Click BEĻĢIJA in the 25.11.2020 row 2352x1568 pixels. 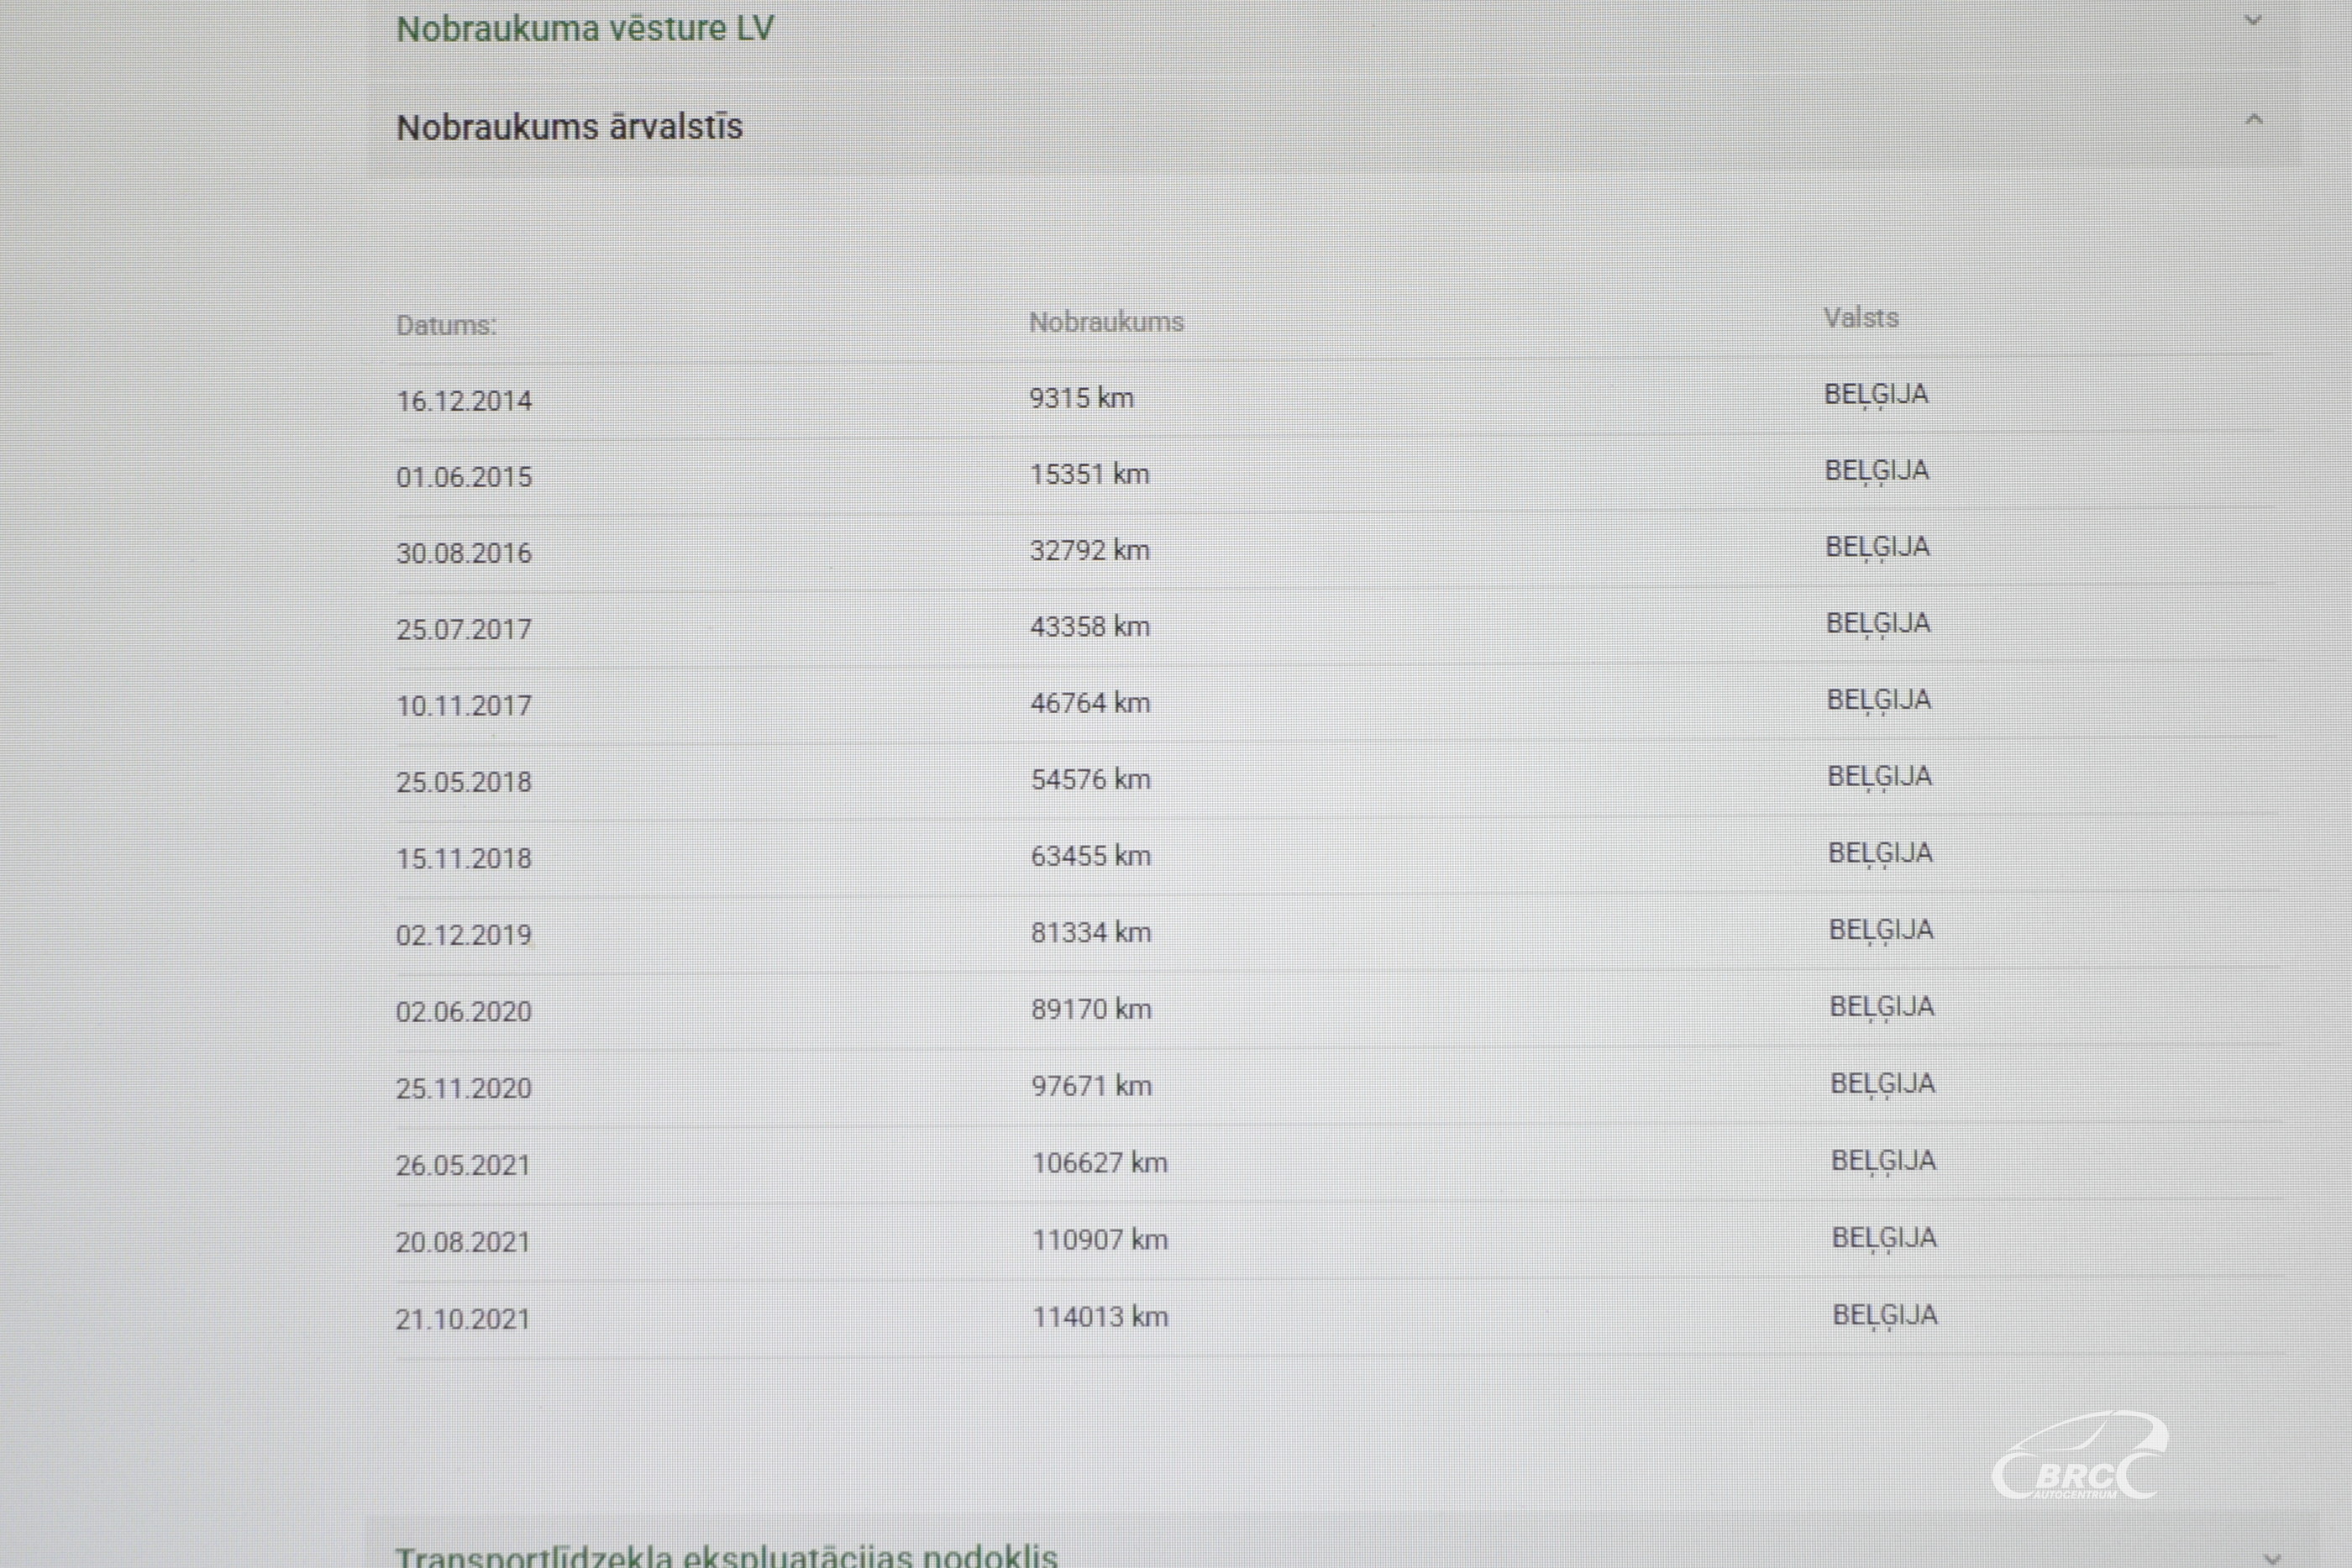tap(1883, 1084)
